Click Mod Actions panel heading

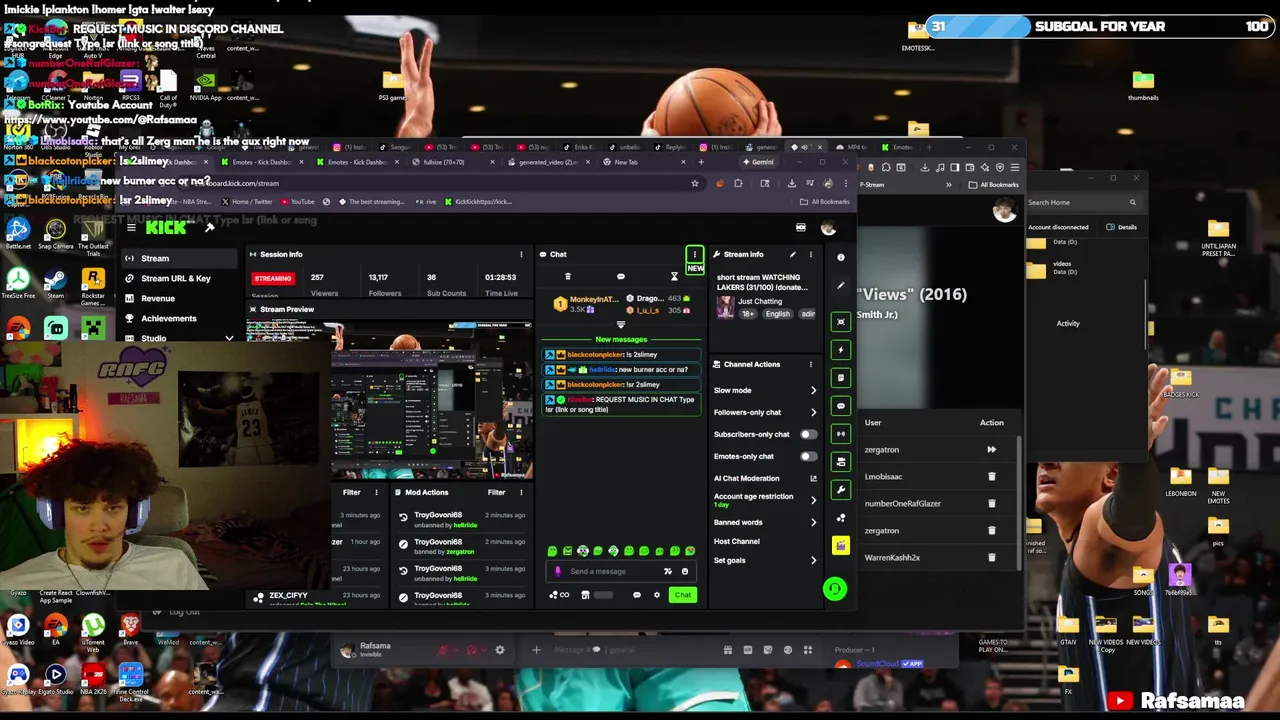point(427,492)
